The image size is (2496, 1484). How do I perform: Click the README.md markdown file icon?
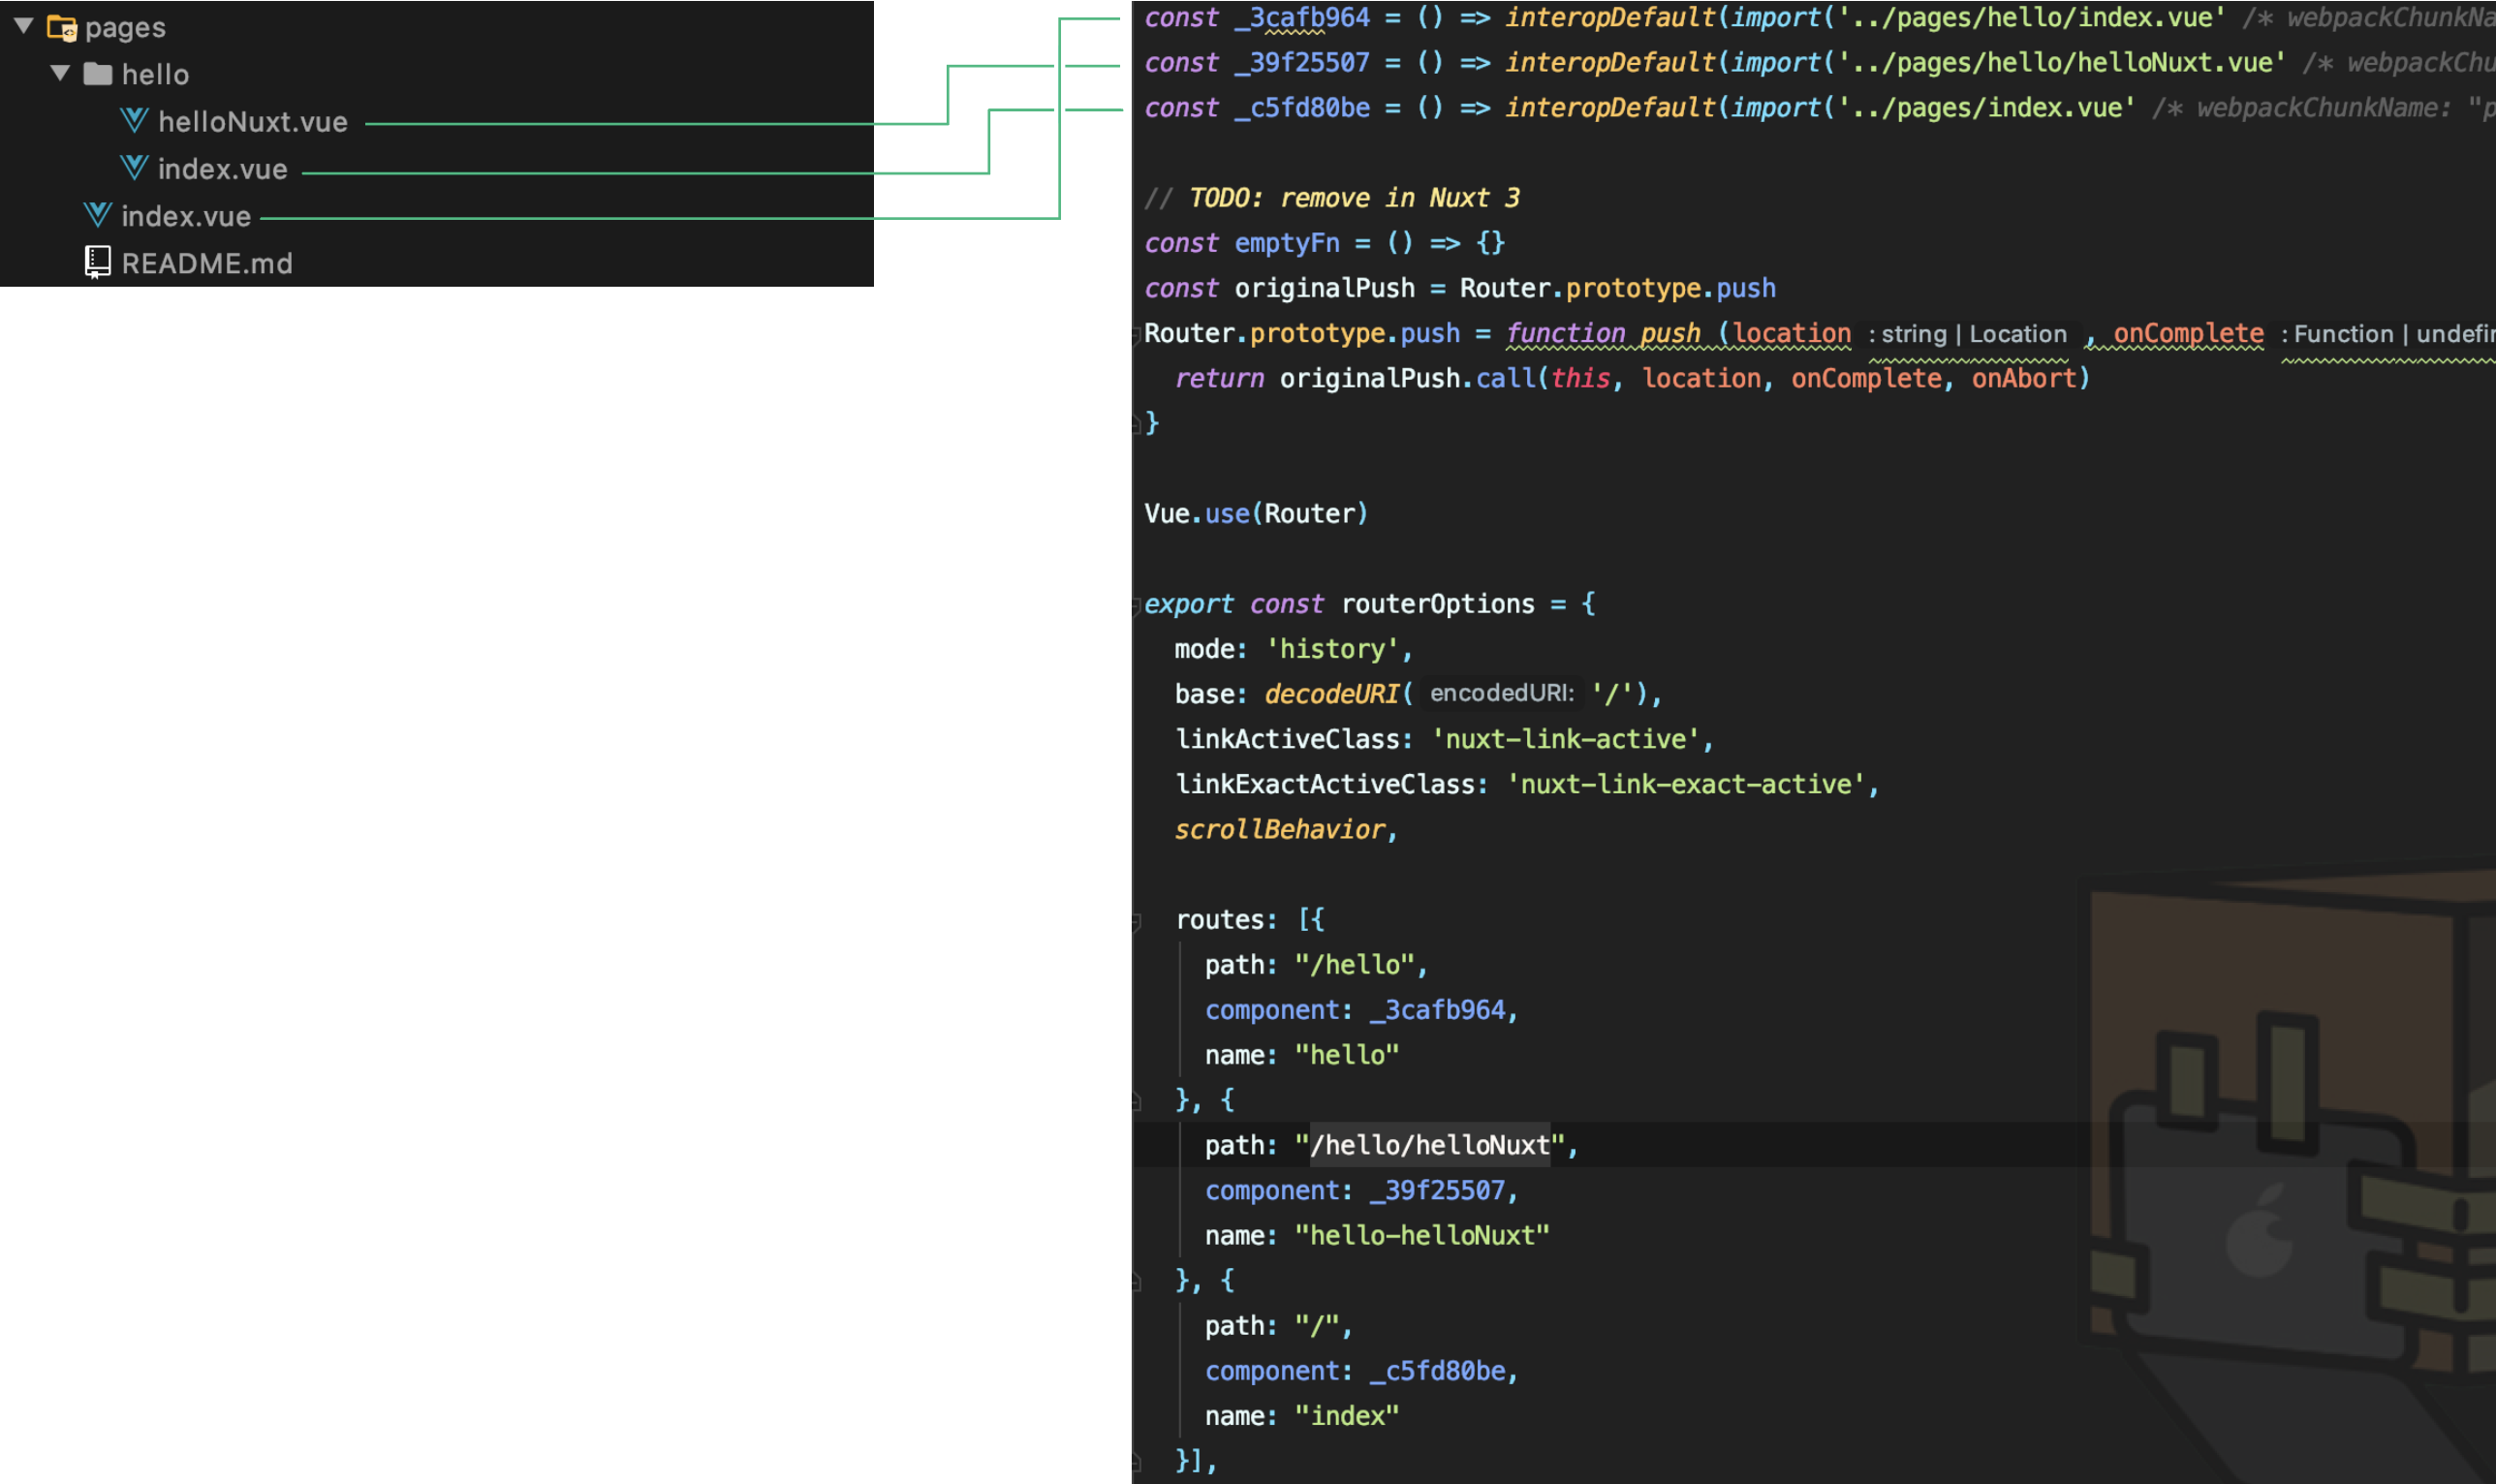pos(96,262)
